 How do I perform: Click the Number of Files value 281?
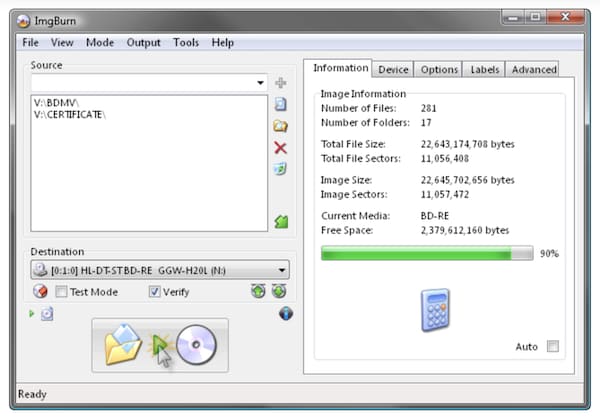[429, 108]
